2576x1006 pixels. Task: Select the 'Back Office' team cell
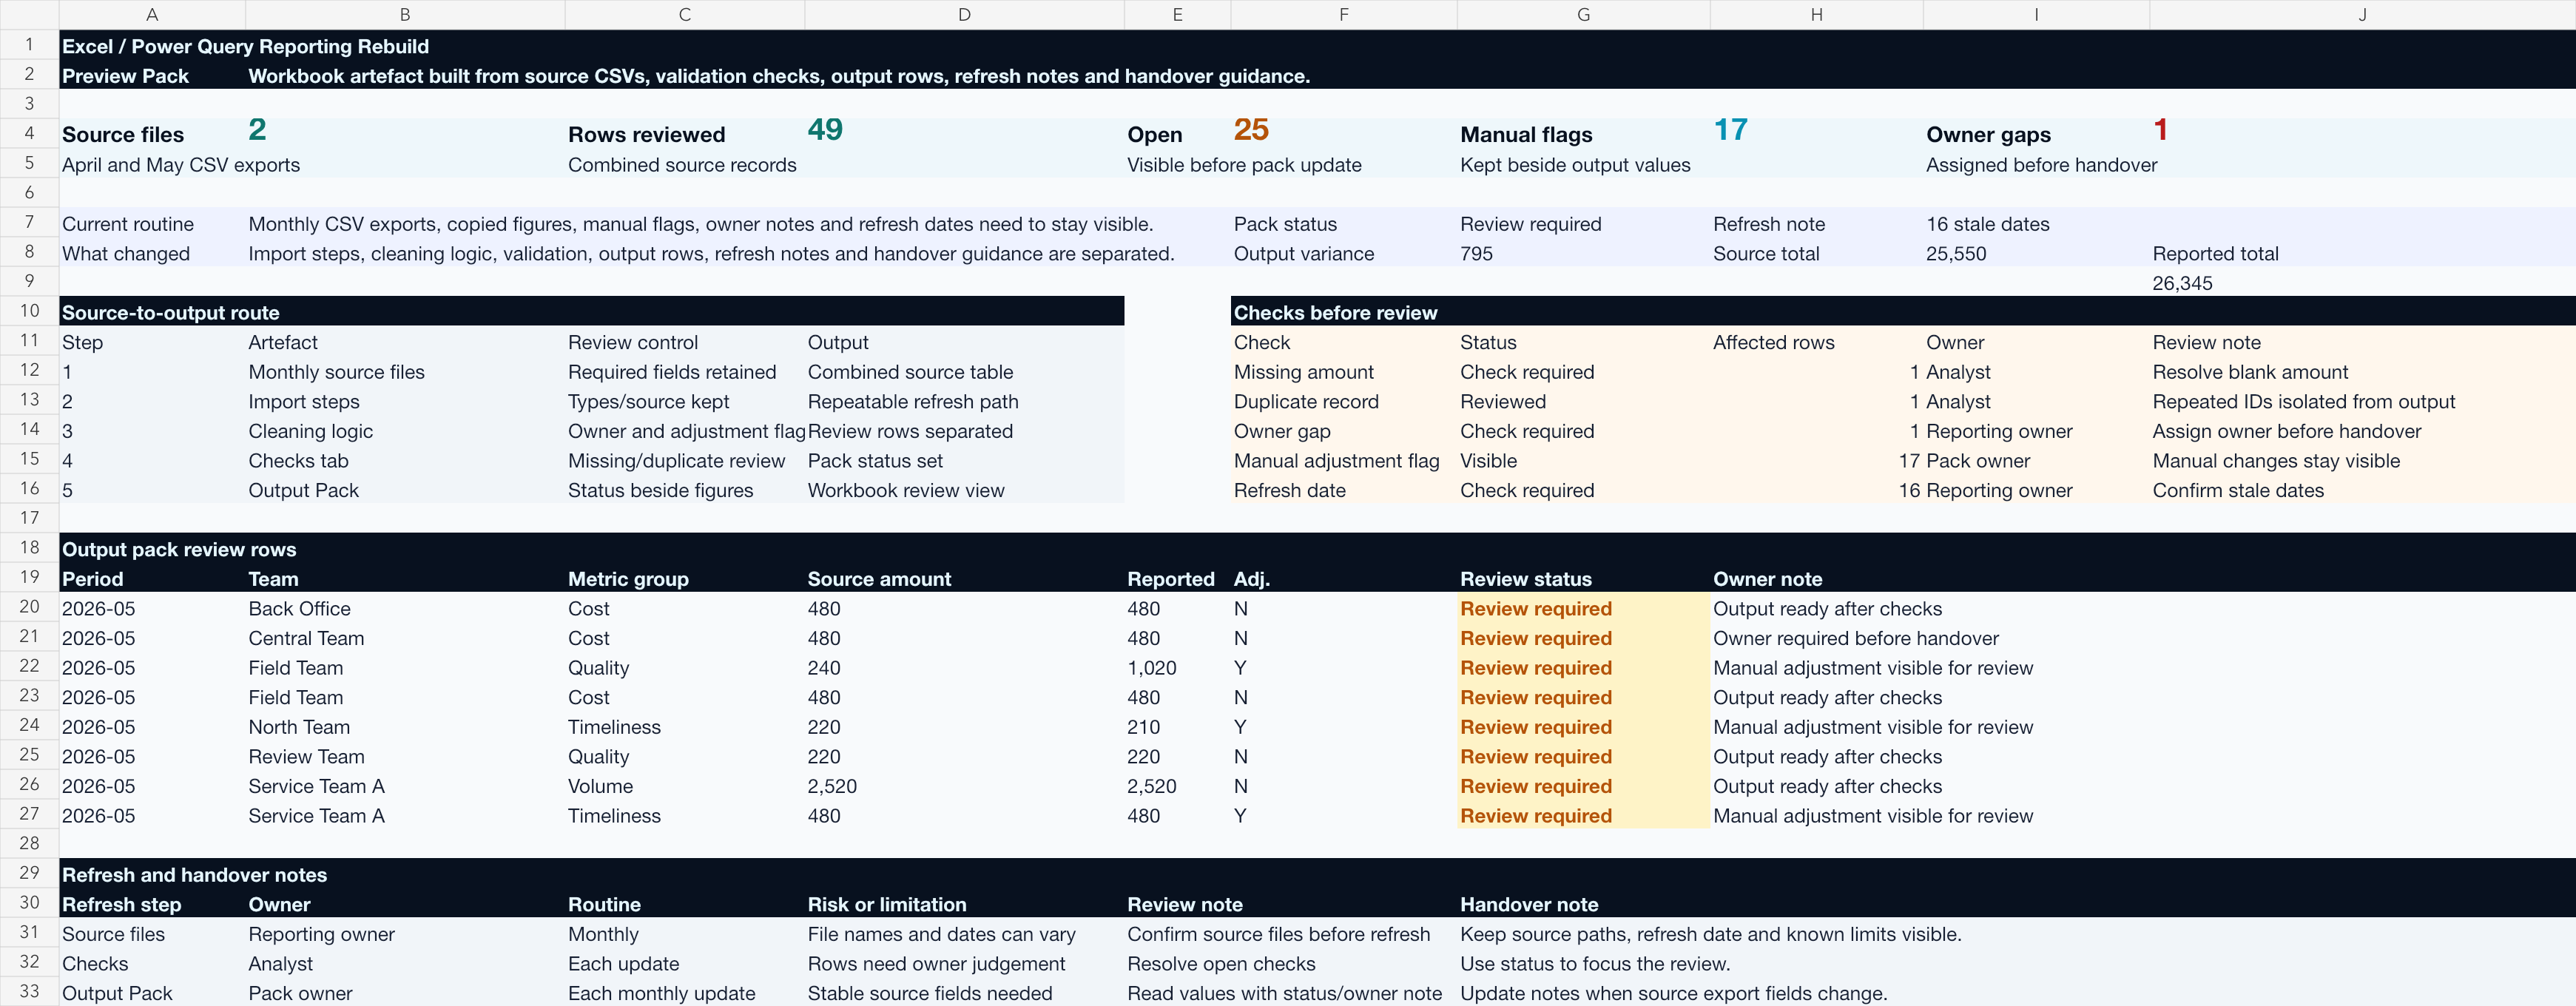click(x=299, y=608)
